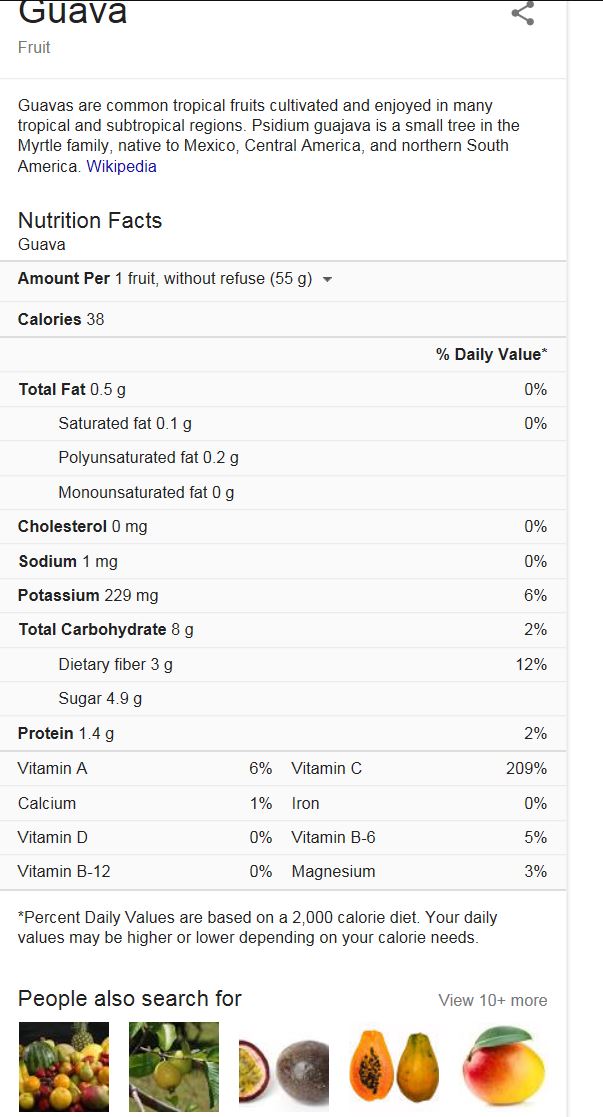Select the mixed fruits thumbnail
This screenshot has height=1117, width=603.
[63, 1066]
